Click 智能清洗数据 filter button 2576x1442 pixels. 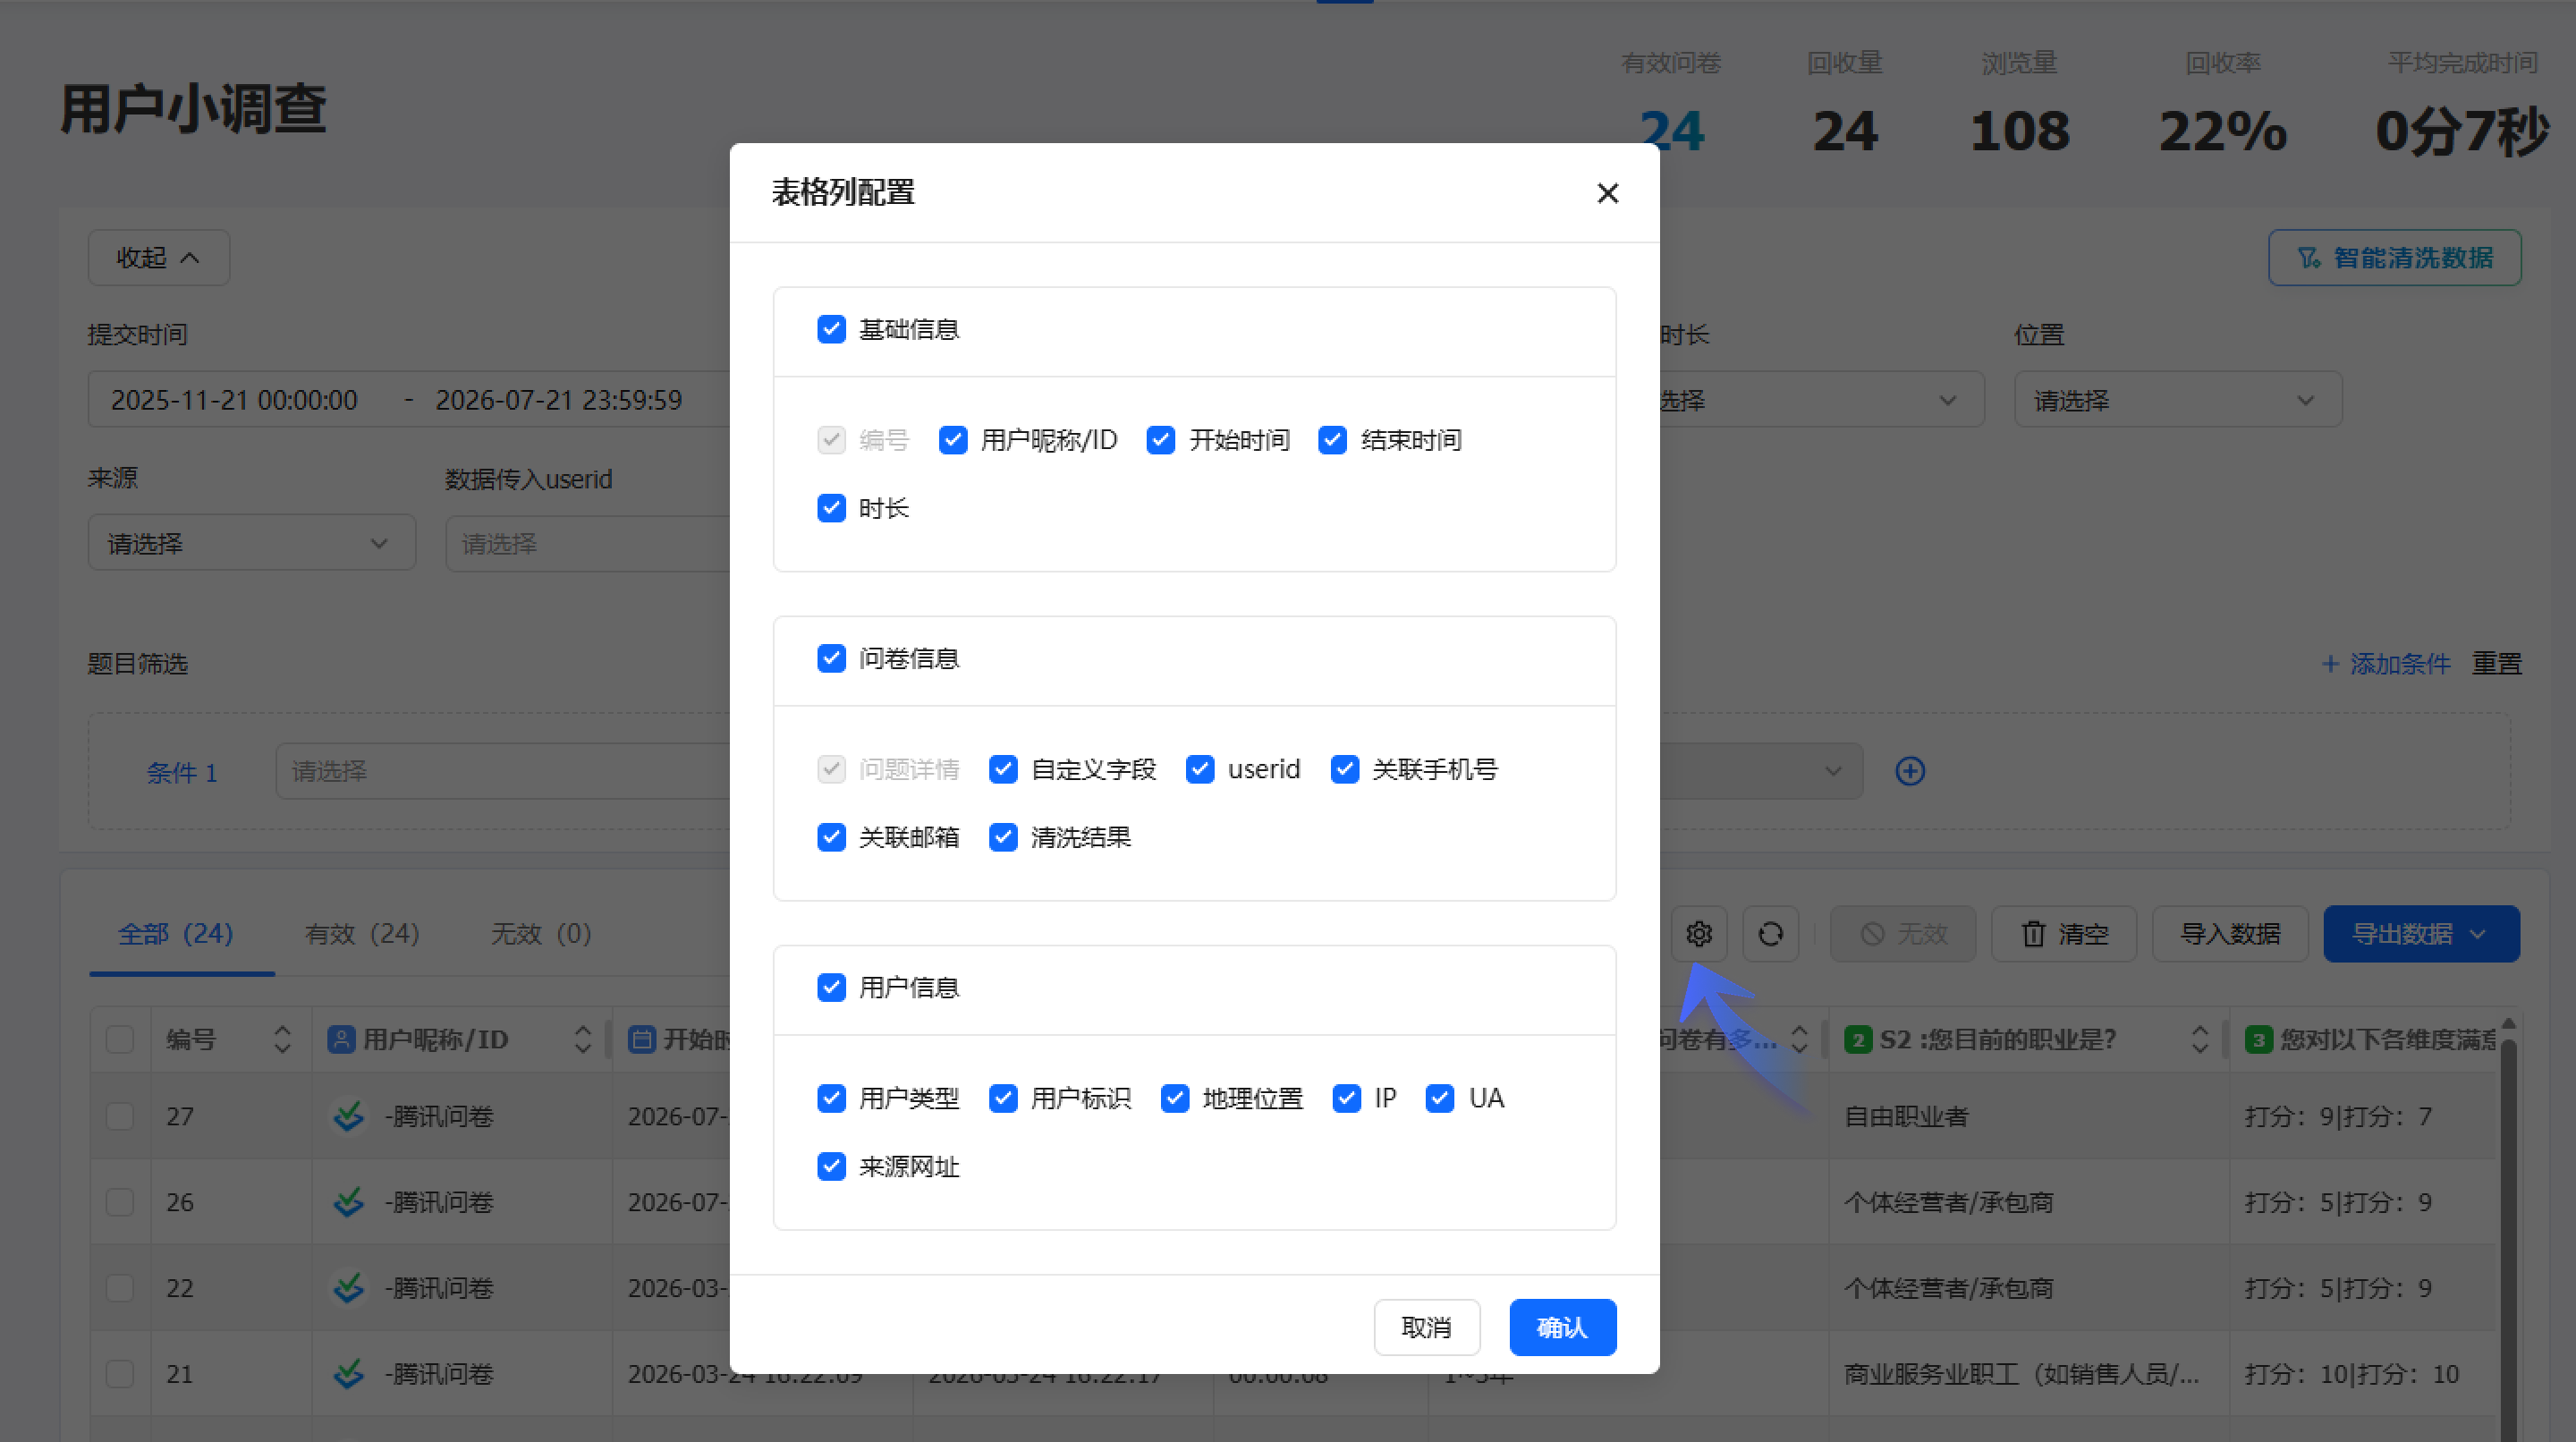click(2395, 258)
